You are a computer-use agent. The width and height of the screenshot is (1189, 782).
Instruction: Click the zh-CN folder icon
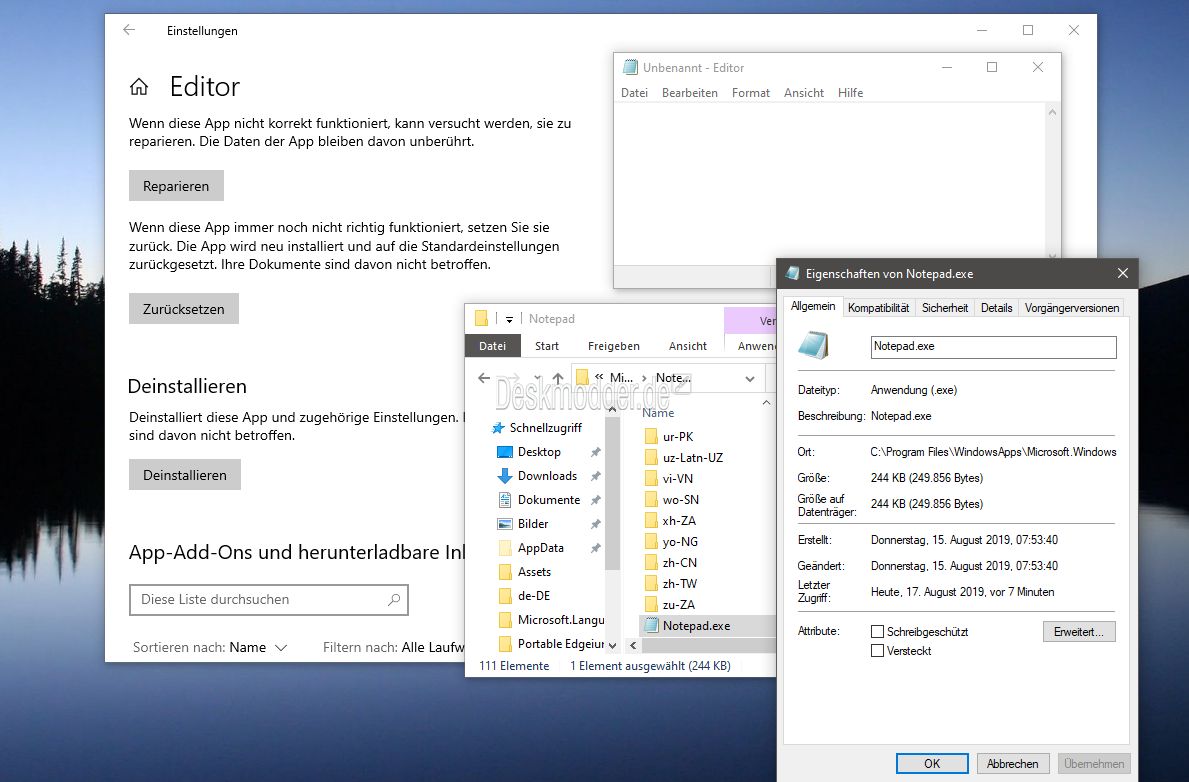(651, 563)
